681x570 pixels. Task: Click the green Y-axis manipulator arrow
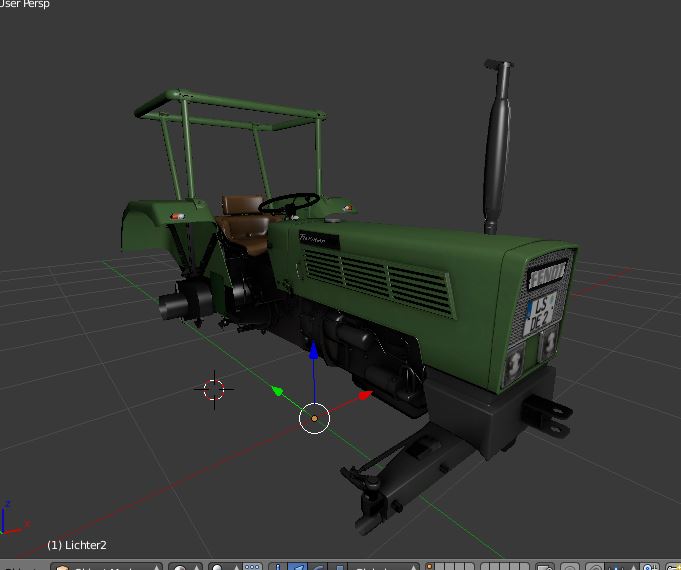pyautogui.click(x=277, y=391)
